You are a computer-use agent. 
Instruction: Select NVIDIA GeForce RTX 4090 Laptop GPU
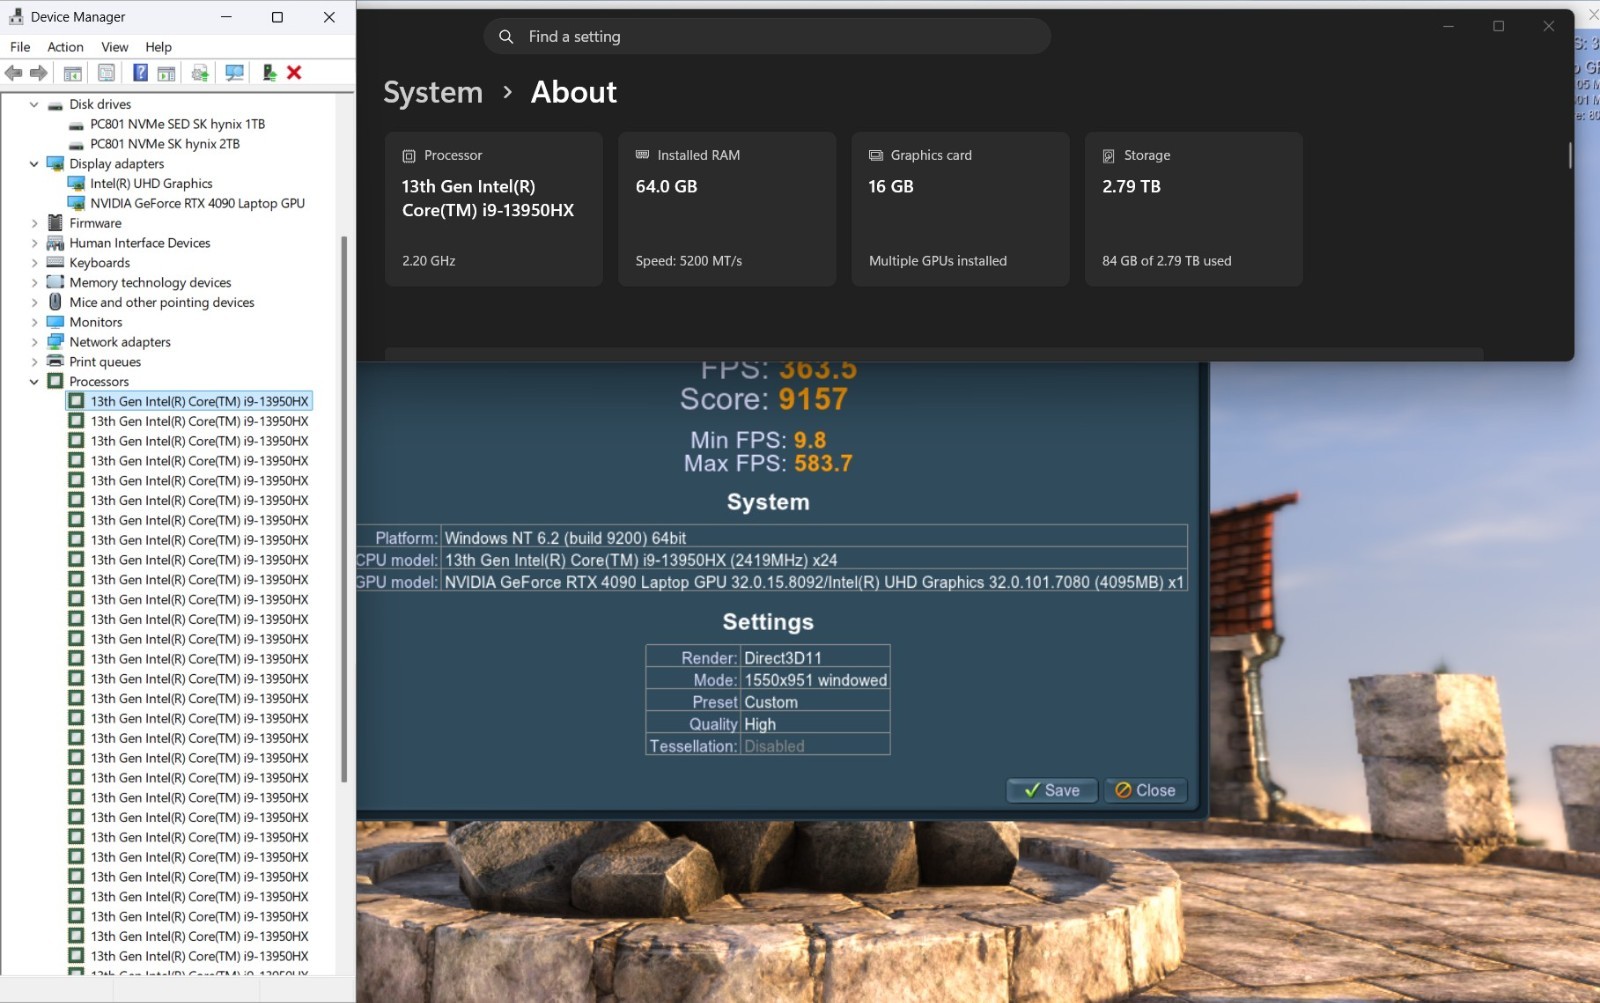coord(197,203)
